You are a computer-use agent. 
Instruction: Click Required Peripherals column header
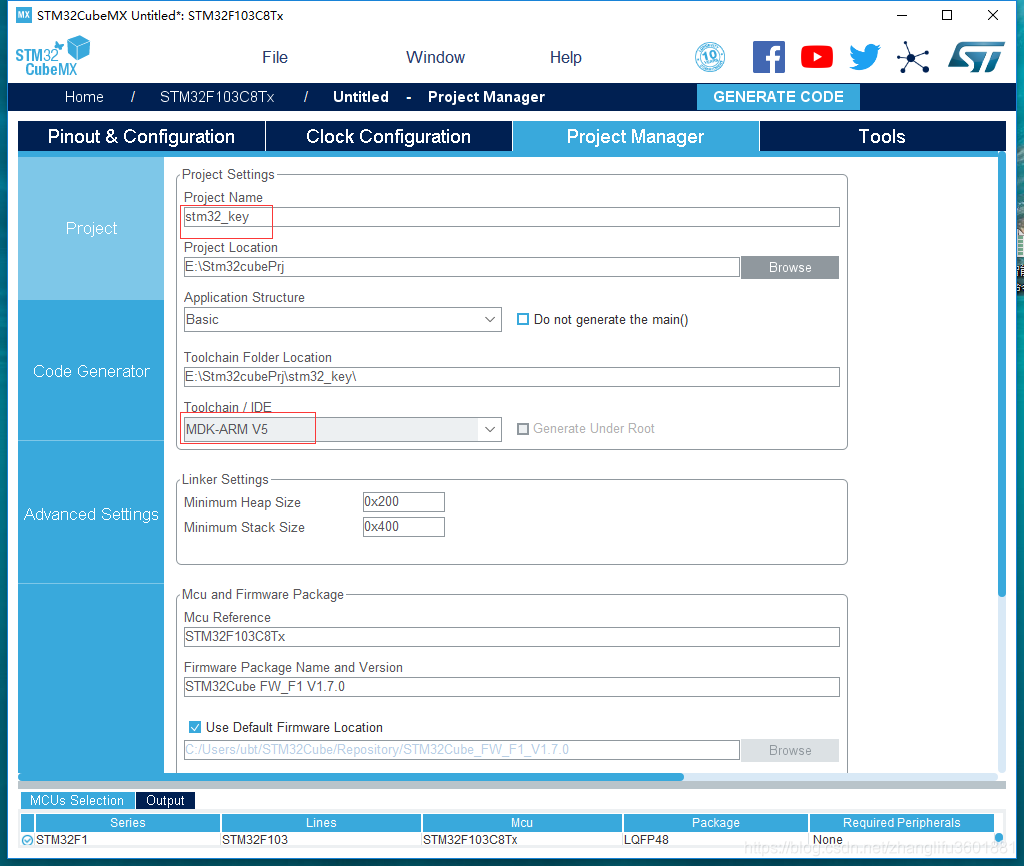pos(901,823)
